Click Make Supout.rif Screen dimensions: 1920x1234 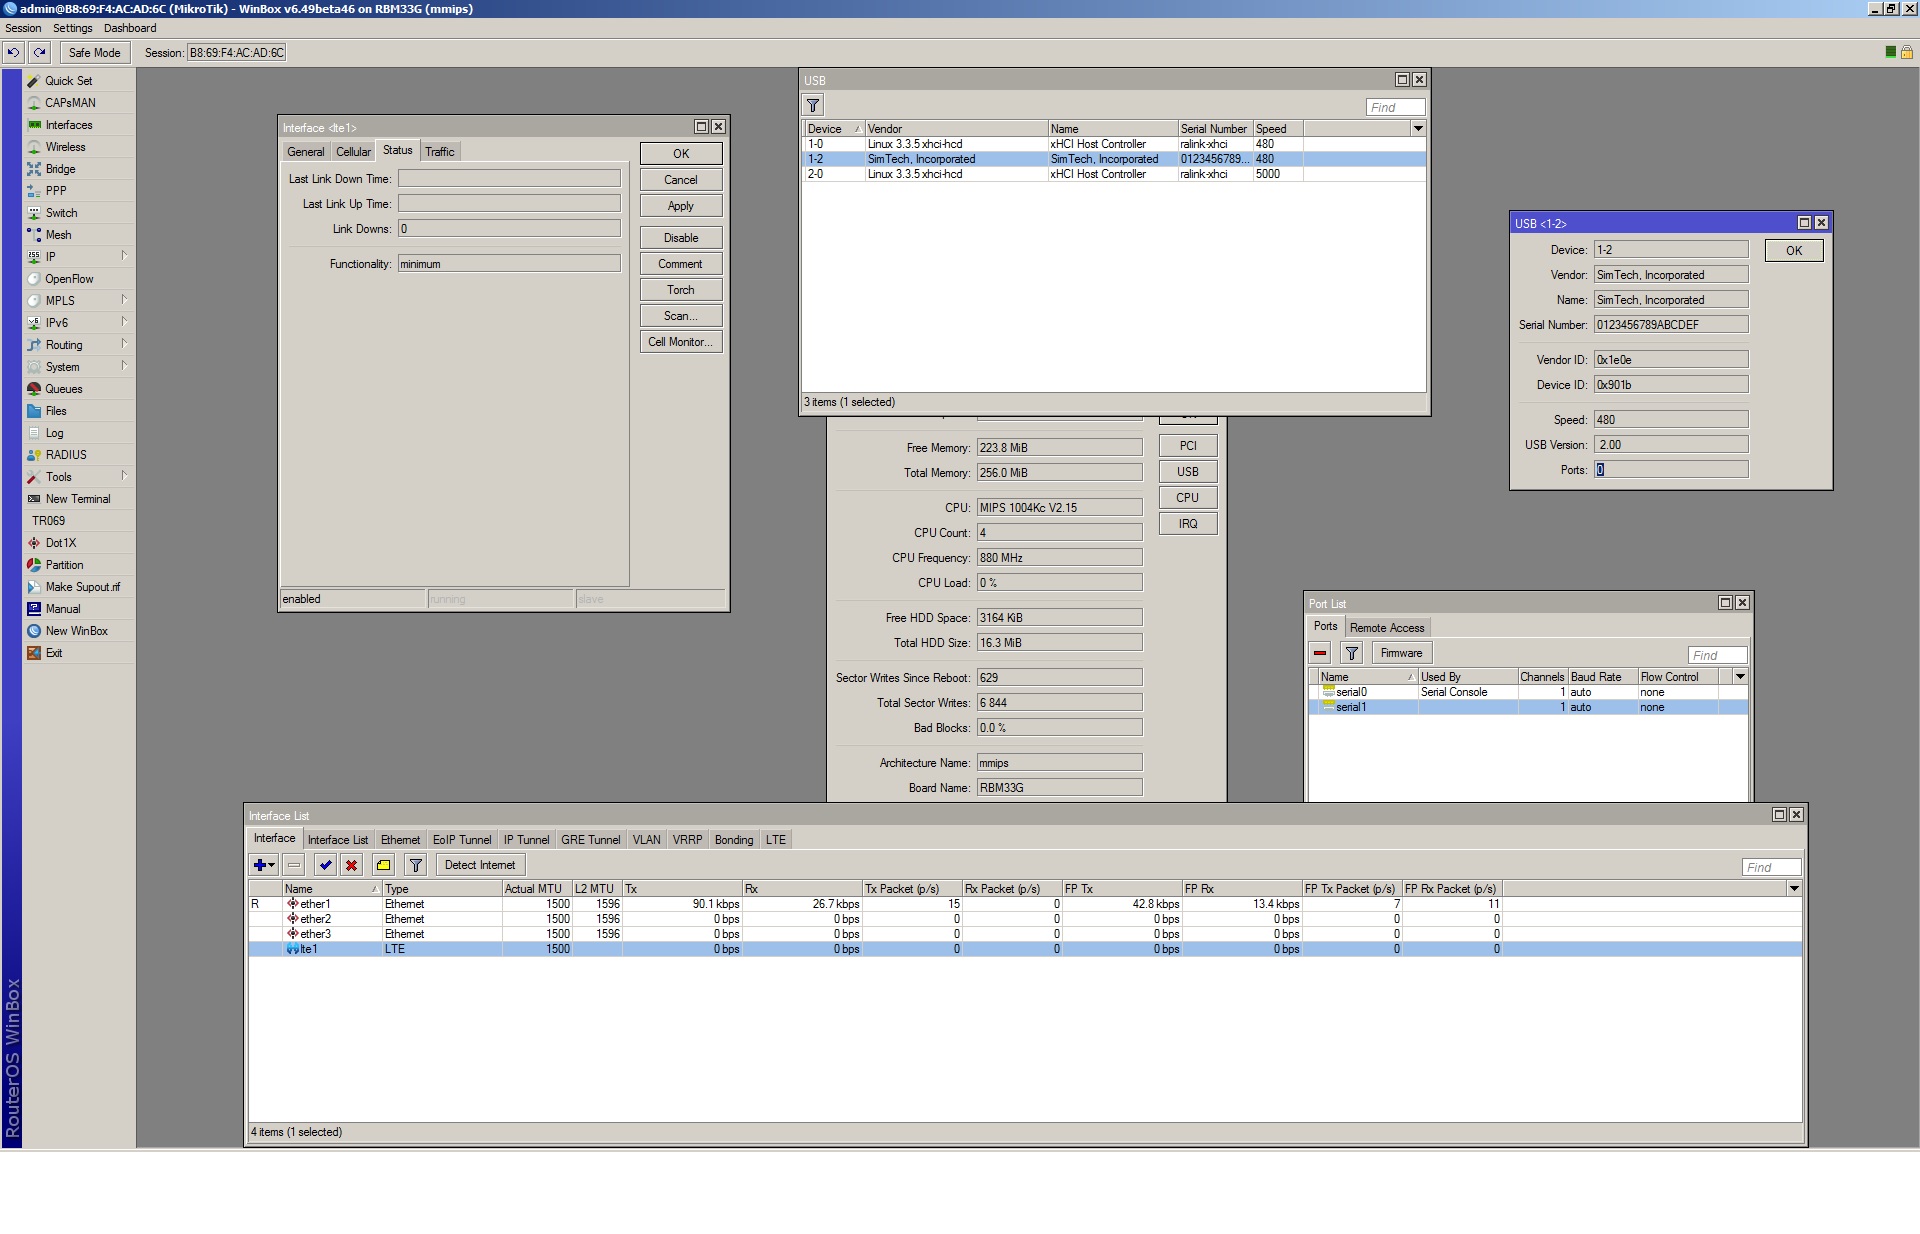[82, 587]
